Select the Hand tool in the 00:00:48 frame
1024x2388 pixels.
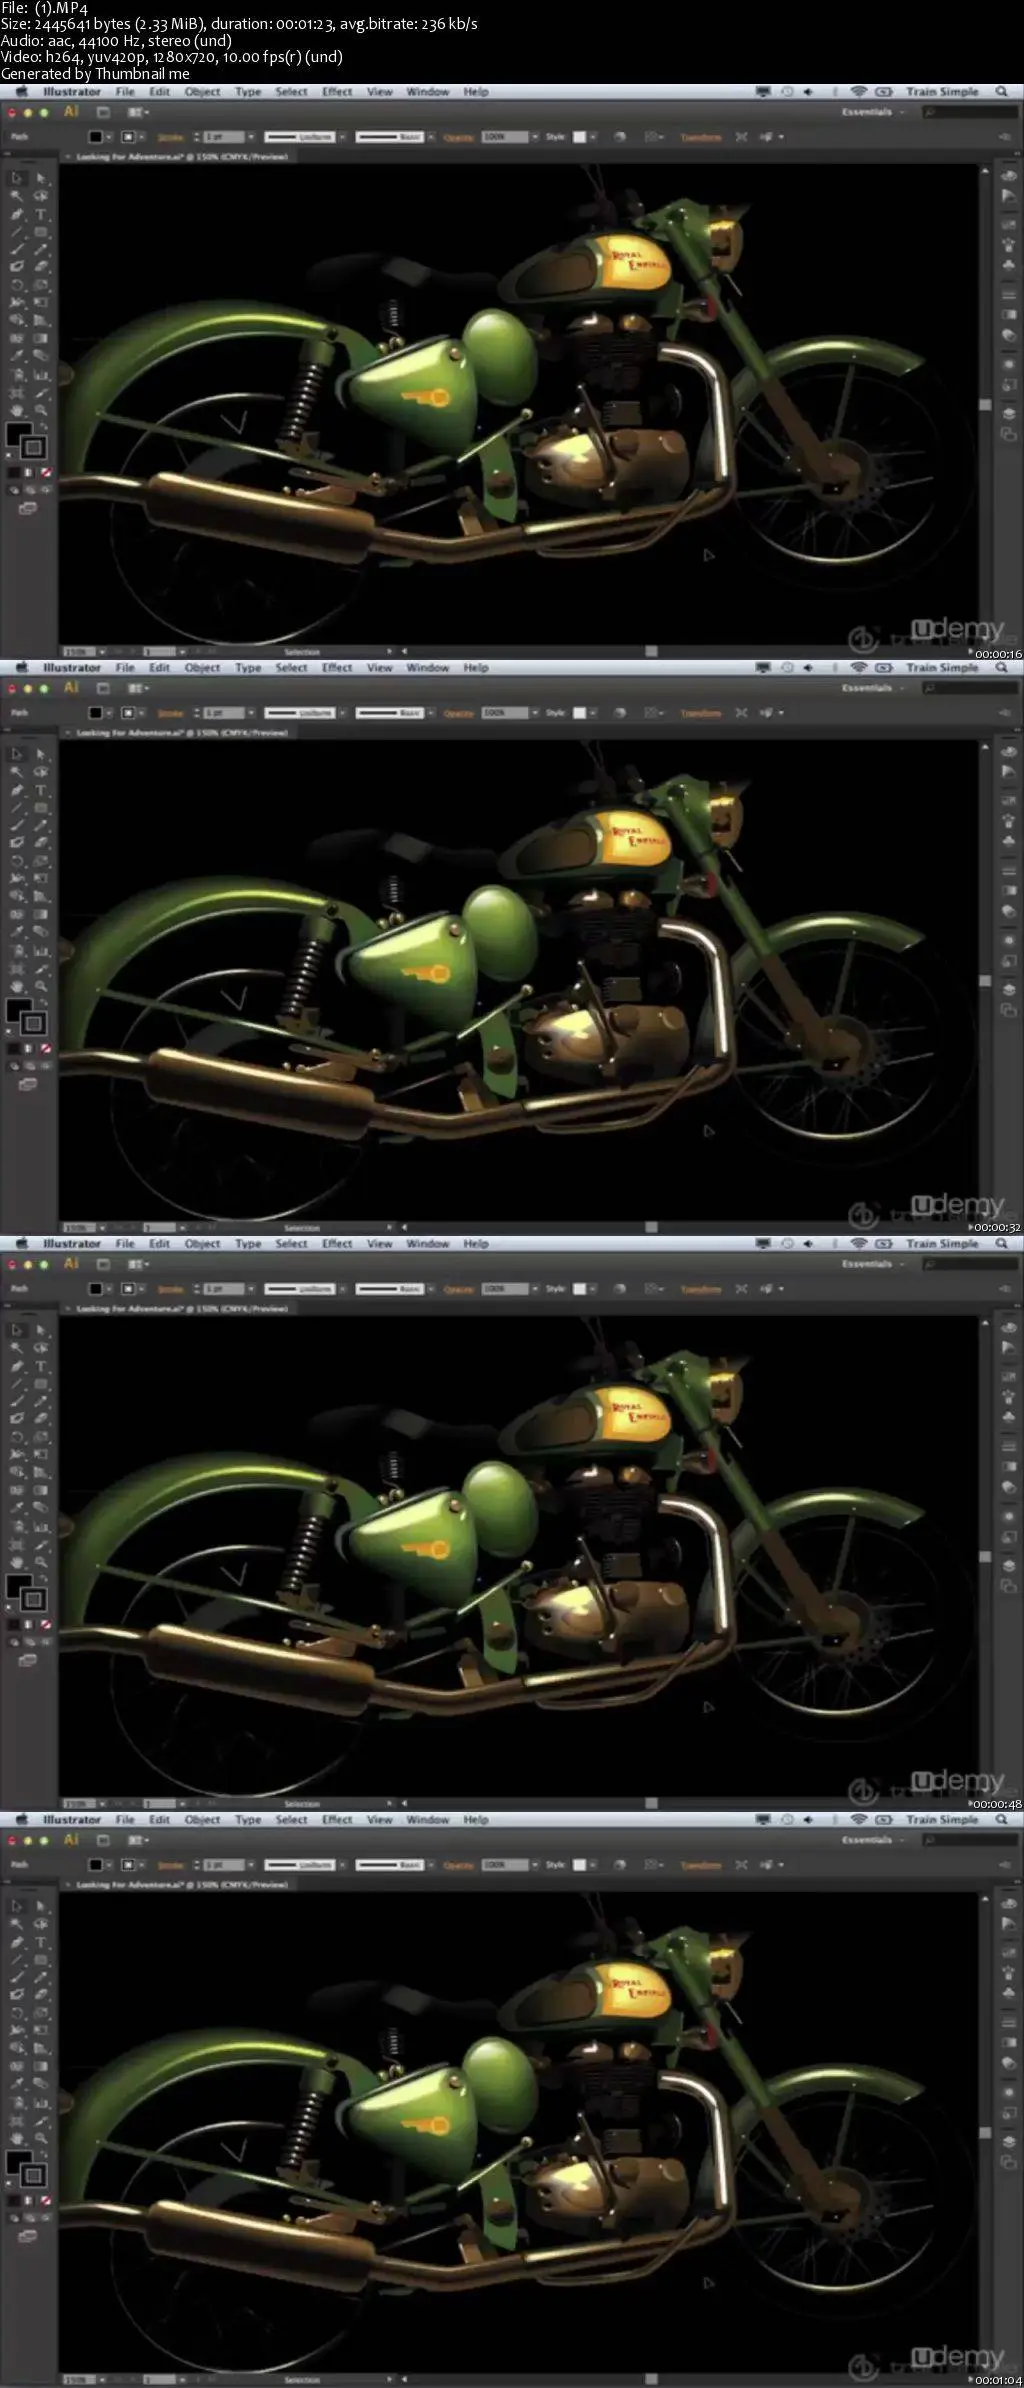17,1562
